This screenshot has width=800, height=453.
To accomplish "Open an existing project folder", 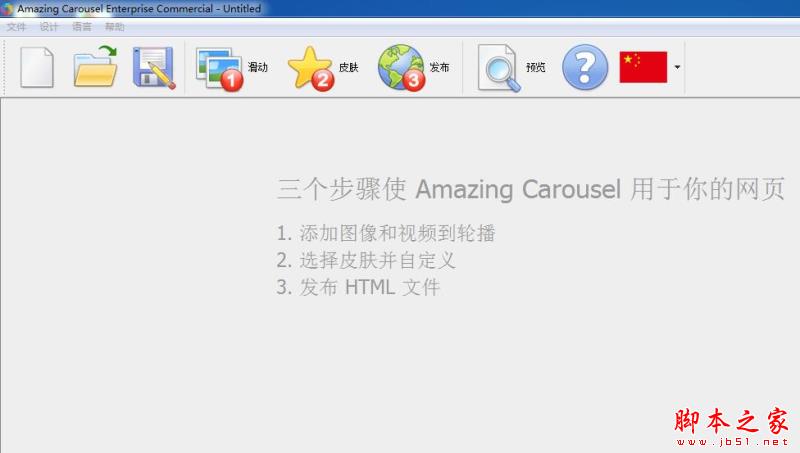I will (x=95, y=66).
